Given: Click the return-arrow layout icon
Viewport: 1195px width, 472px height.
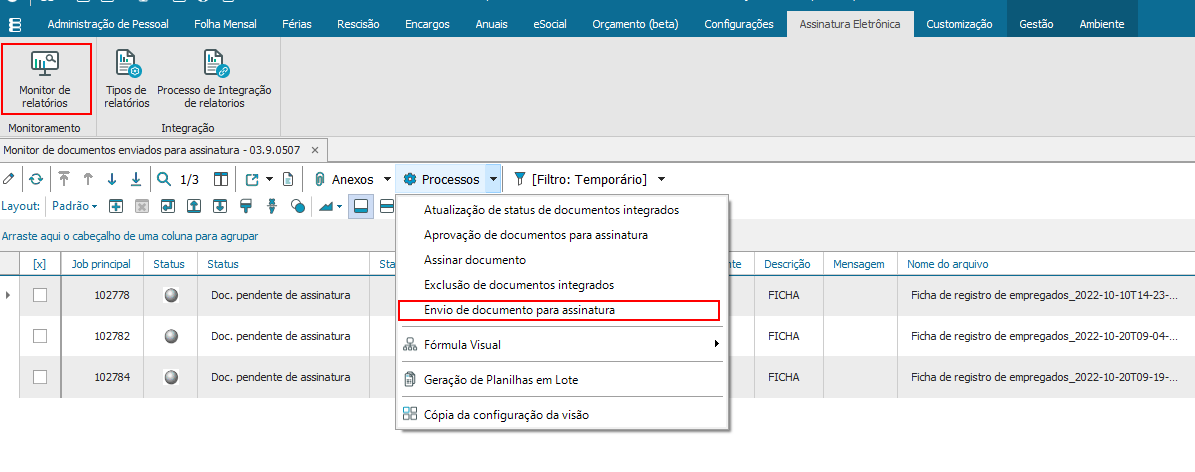Looking at the screenshot, I should click(x=168, y=205).
